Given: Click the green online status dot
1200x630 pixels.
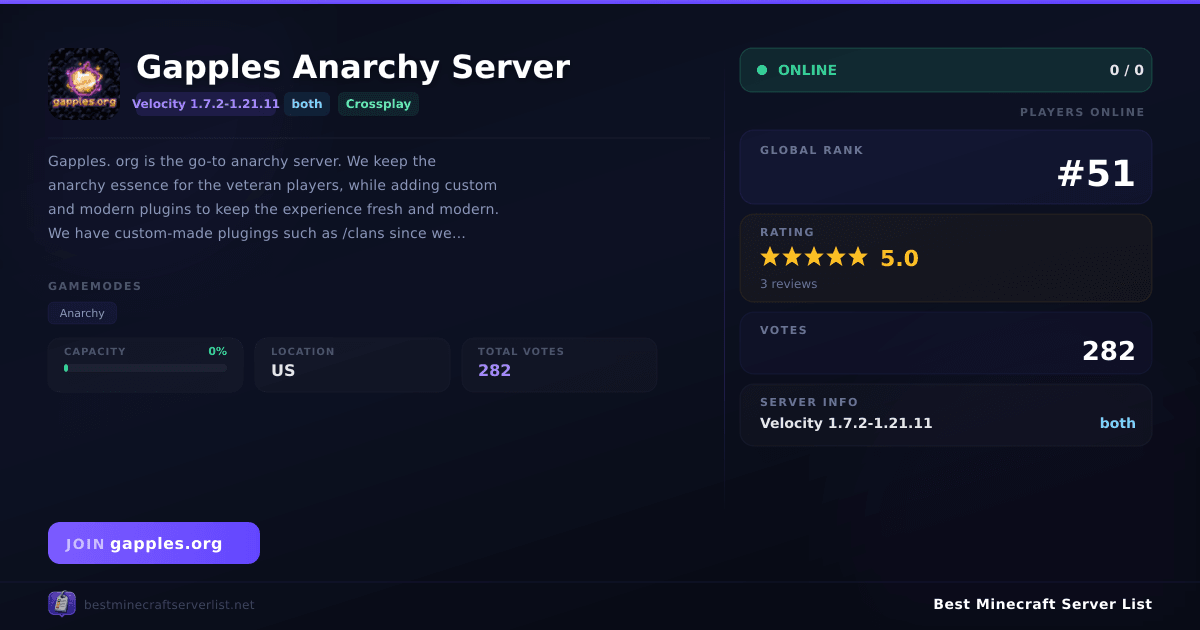Looking at the screenshot, I should pyautogui.click(x=762, y=70).
